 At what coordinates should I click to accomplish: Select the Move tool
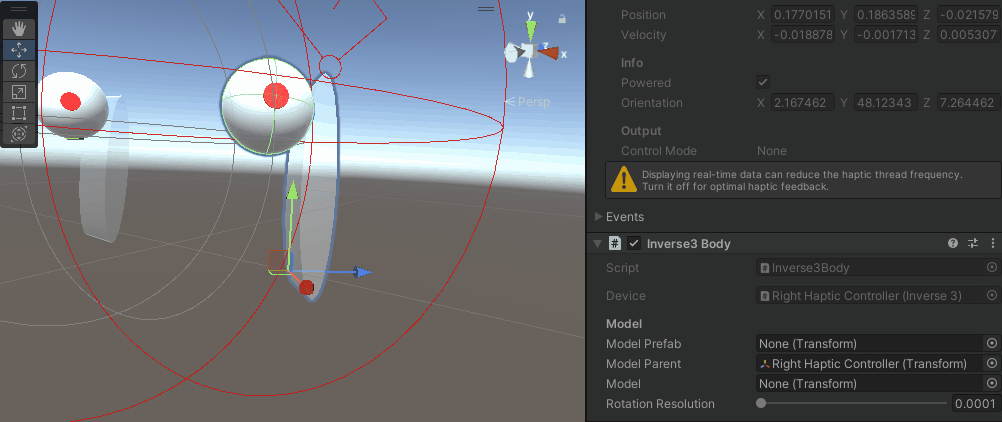coord(19,50)
